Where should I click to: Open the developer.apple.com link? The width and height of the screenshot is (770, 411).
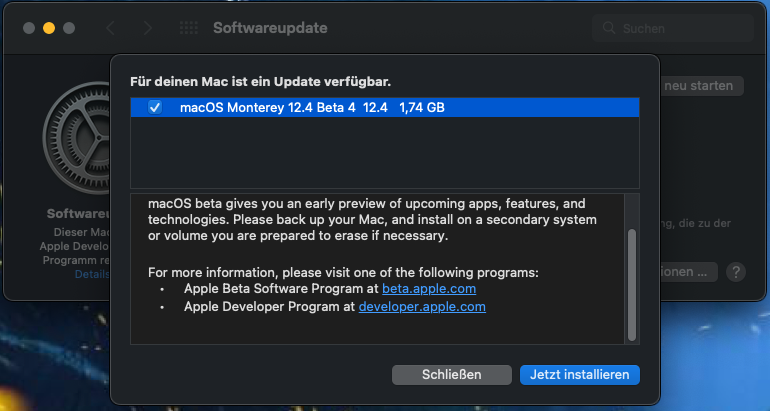tap(422, 307)
